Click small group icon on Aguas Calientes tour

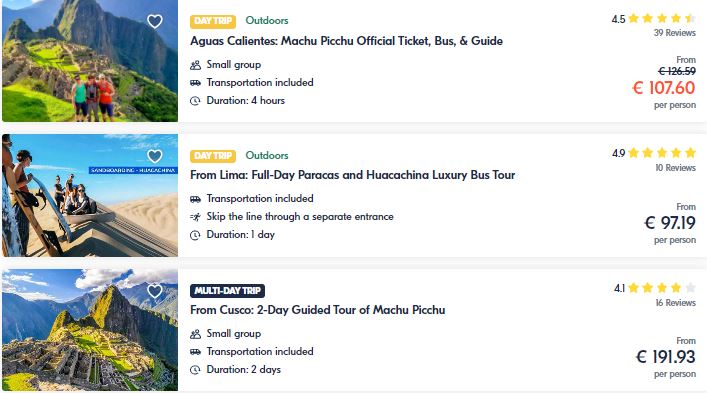pos(195,65)
